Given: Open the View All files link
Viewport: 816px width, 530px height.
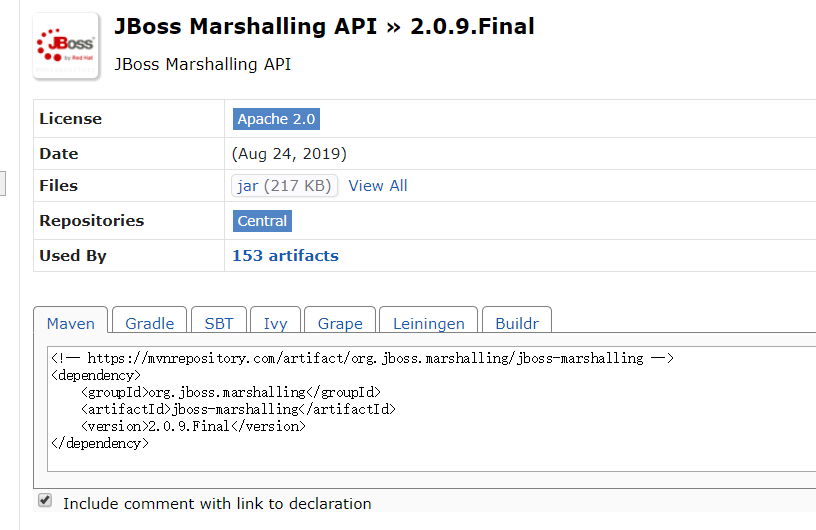Looking at the screenshot, I should [x=378, y=186].
